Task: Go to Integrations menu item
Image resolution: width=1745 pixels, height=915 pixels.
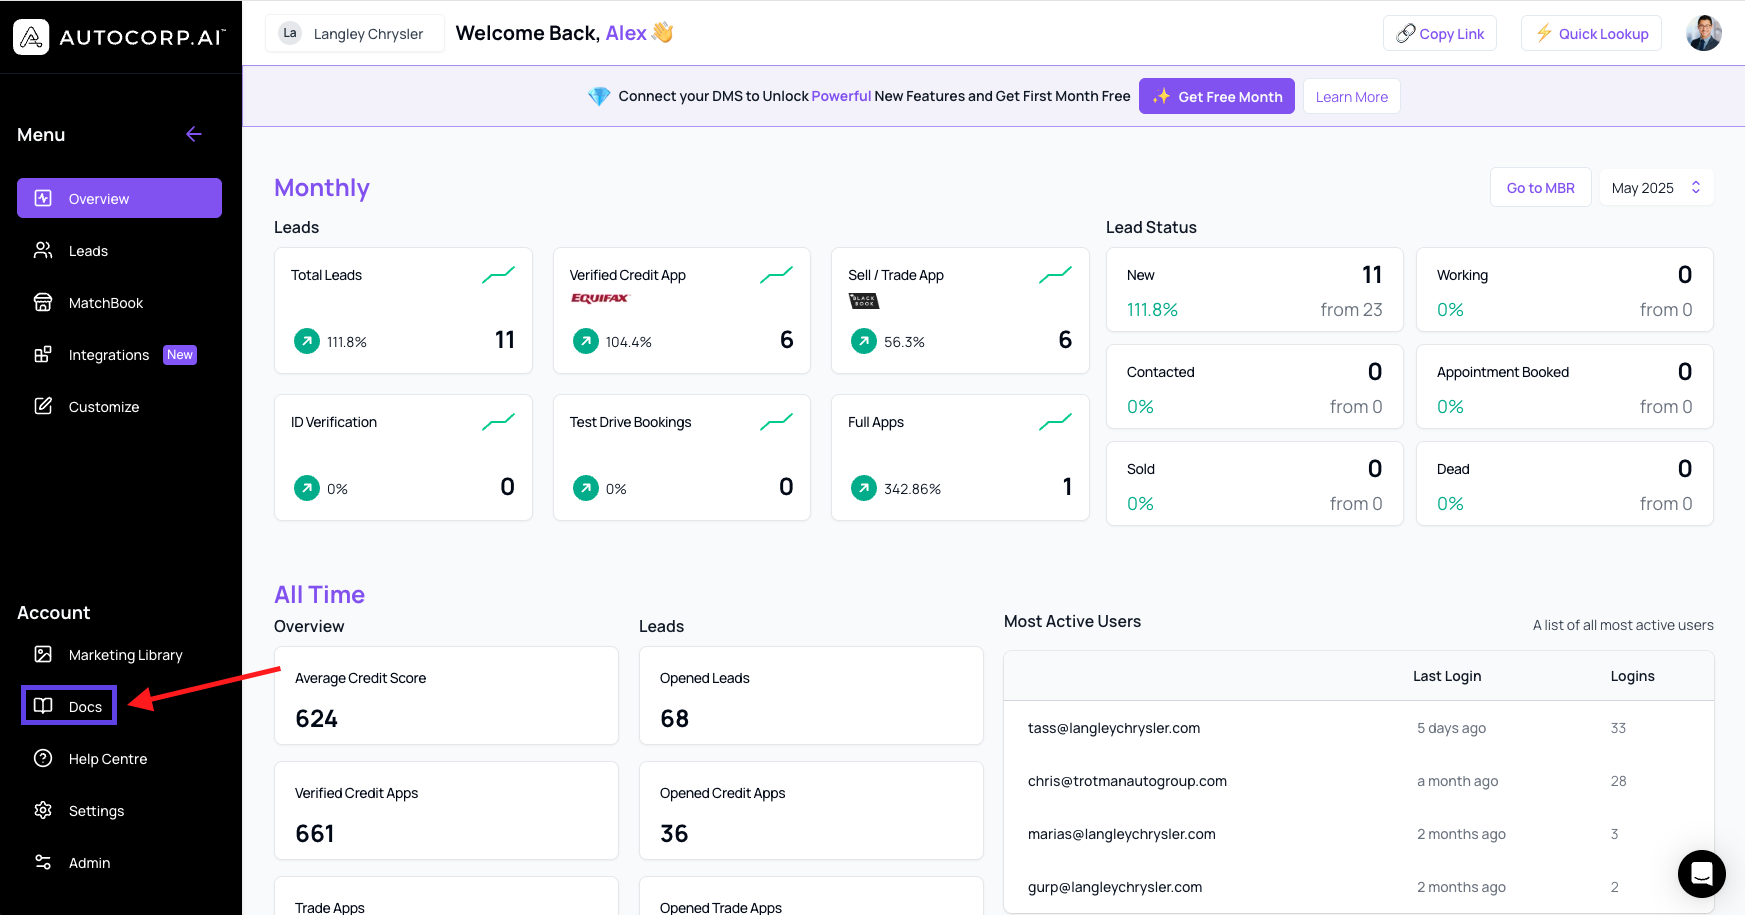Action: 108,355
